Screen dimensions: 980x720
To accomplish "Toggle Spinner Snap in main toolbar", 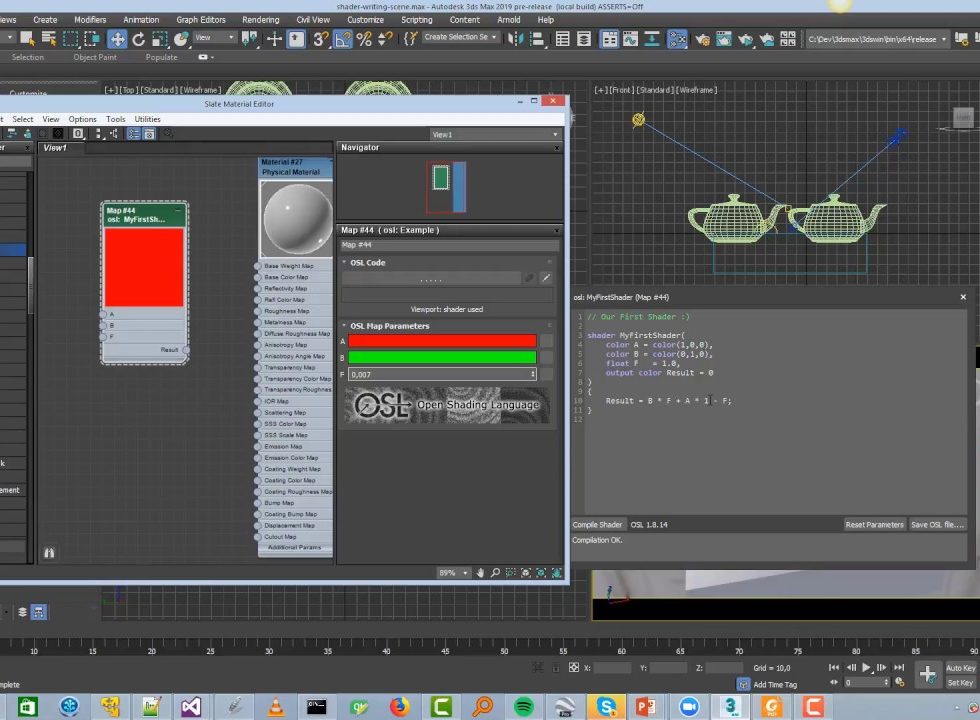I will tap(386, 39).
